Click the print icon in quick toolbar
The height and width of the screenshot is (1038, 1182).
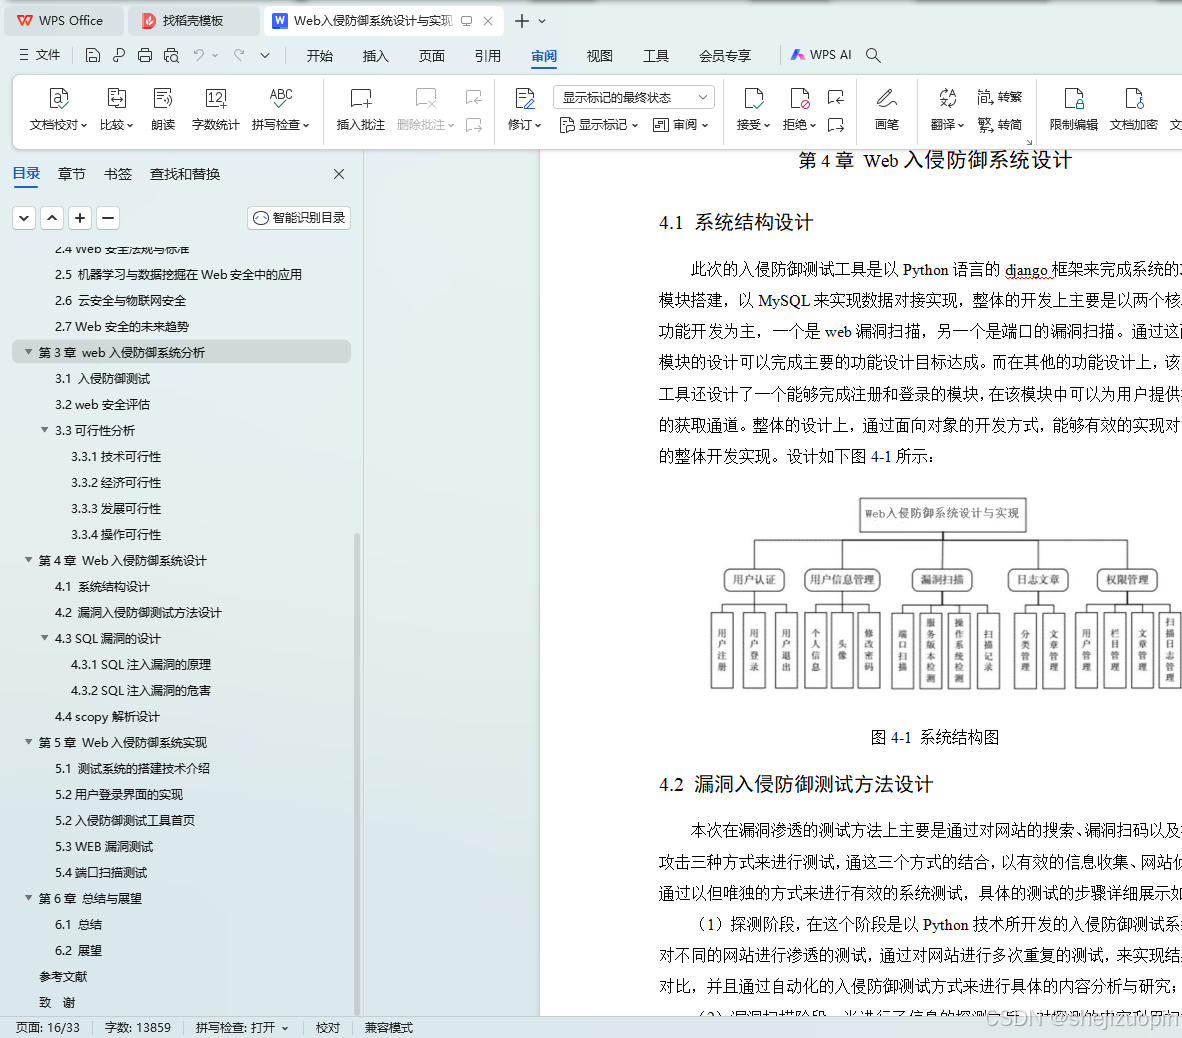145,55
